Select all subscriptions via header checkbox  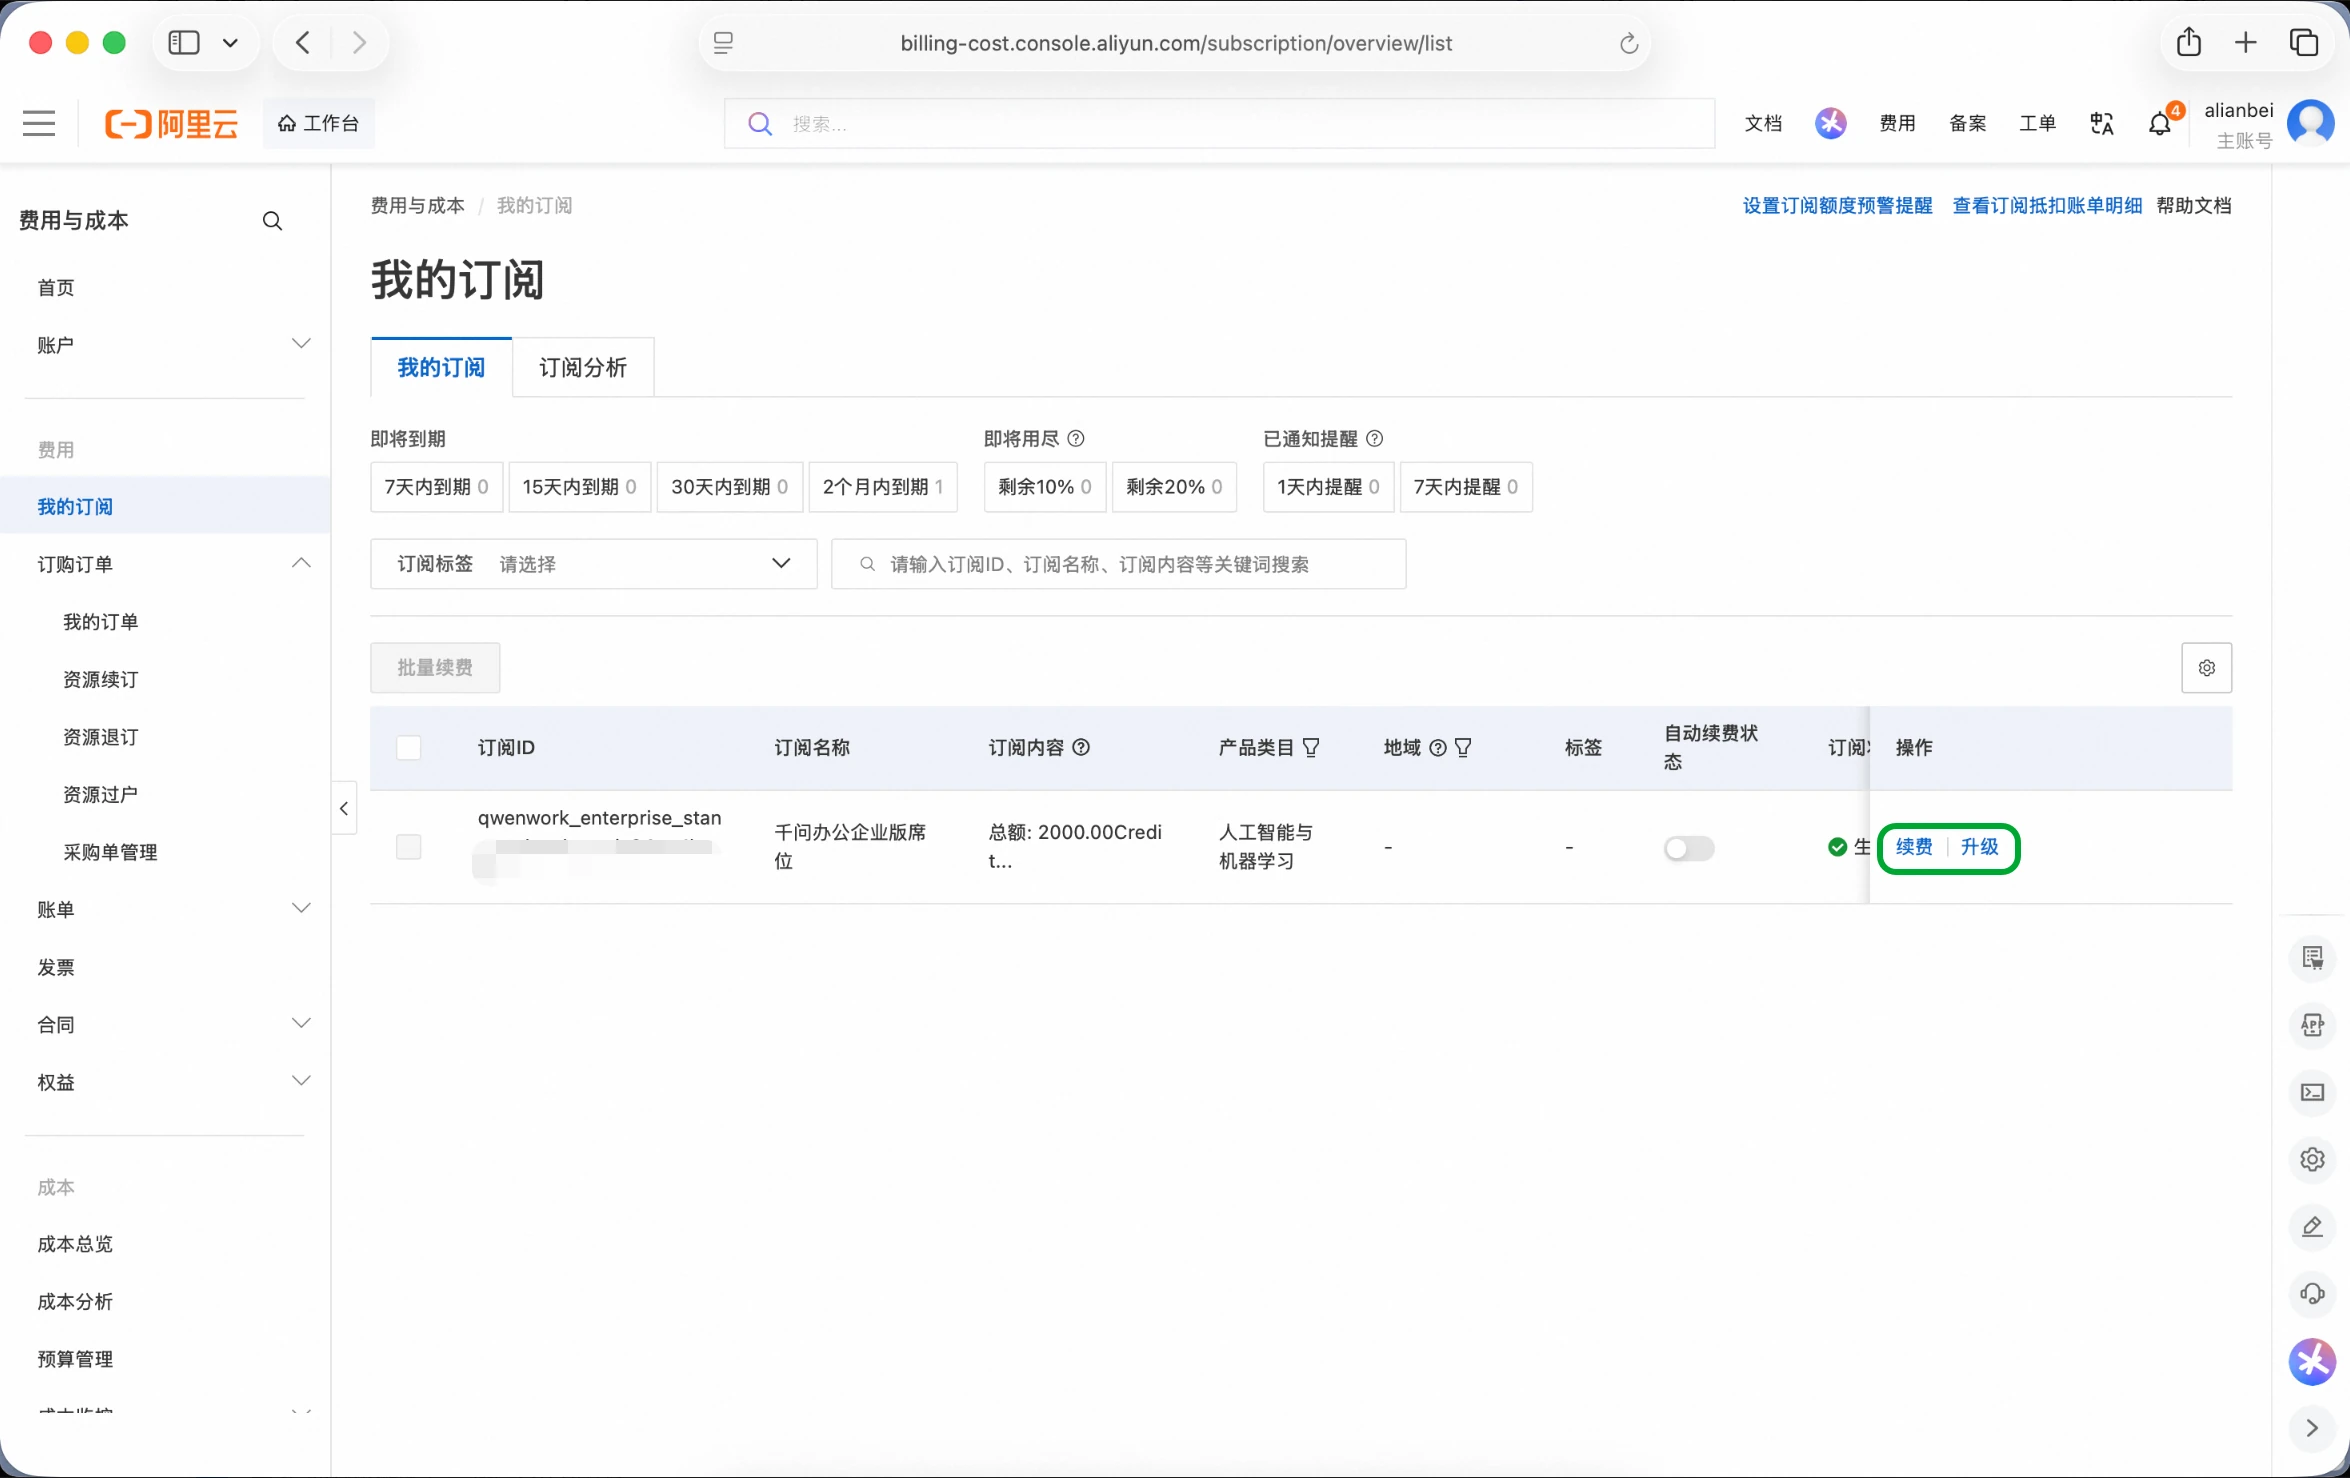[x=408, y=747]
